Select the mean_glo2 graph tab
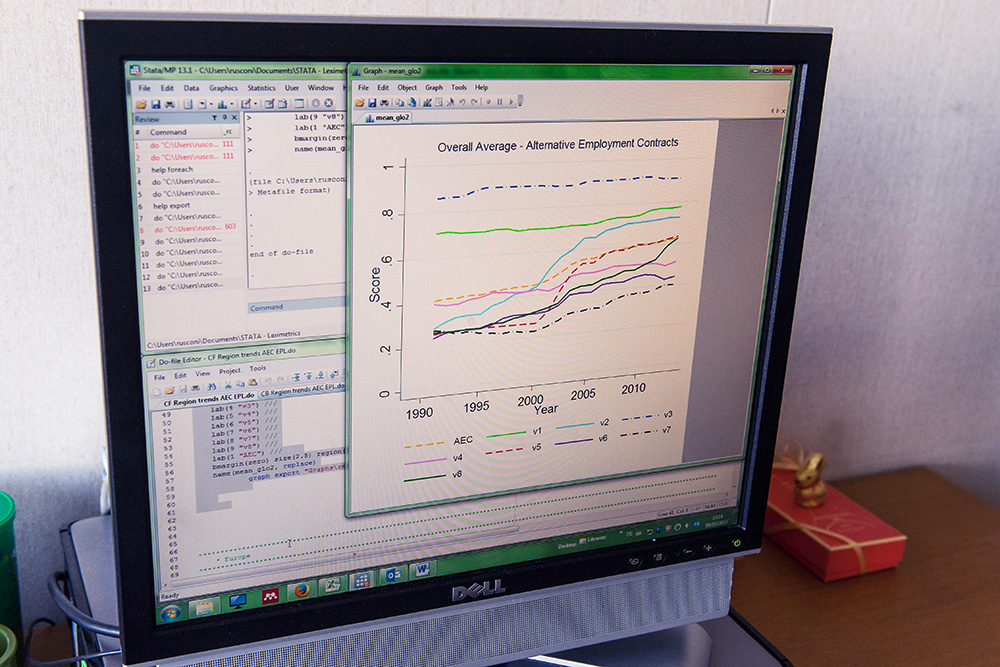Viewport: 1000px width, 667px height. click(x=388, y=118)
